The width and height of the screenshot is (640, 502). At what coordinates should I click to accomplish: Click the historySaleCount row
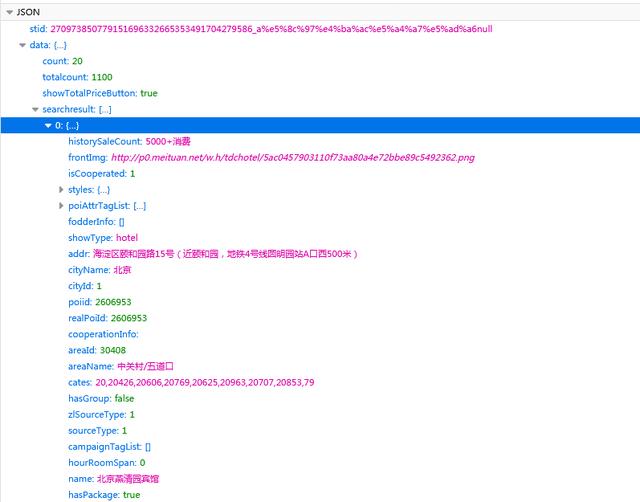(320, 141)
